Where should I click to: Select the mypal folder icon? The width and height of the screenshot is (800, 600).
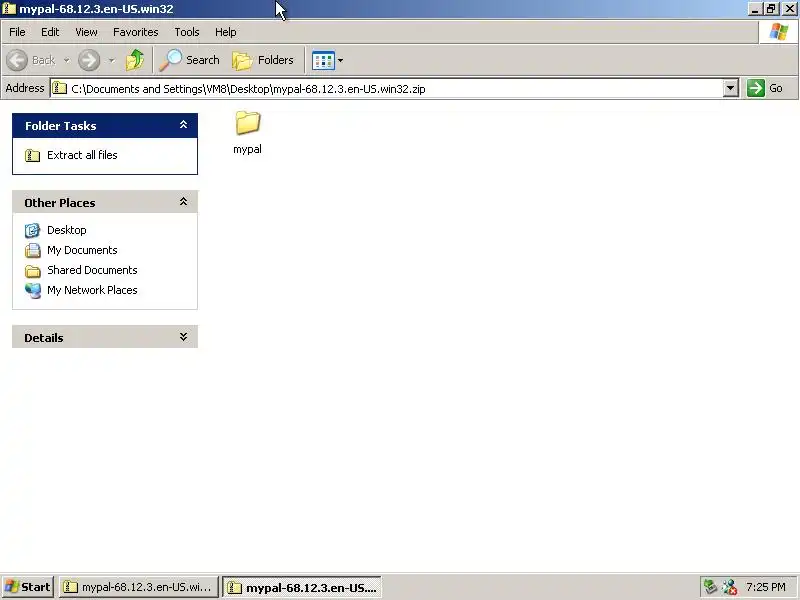coord(248,123)
